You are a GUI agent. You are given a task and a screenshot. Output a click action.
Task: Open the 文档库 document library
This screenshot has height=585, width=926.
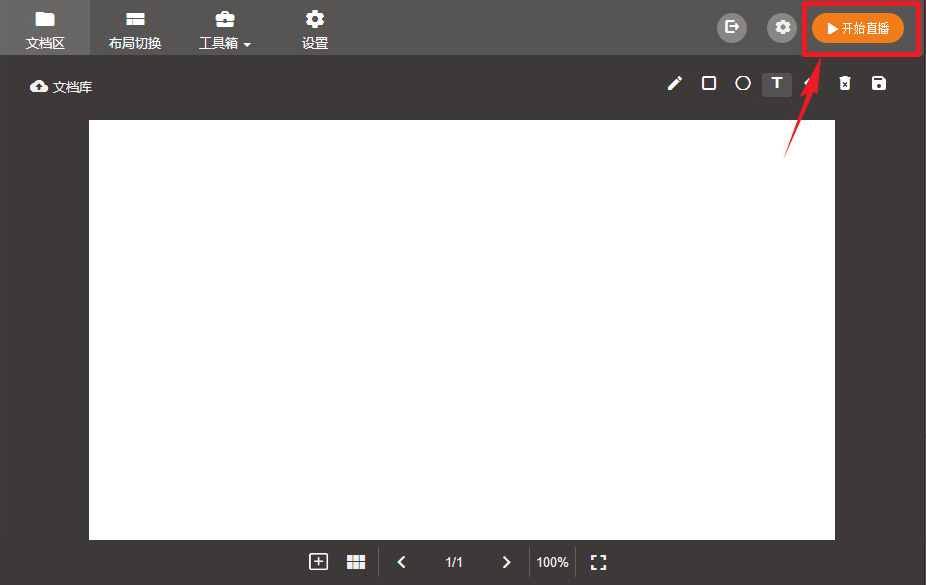(62, 87)
